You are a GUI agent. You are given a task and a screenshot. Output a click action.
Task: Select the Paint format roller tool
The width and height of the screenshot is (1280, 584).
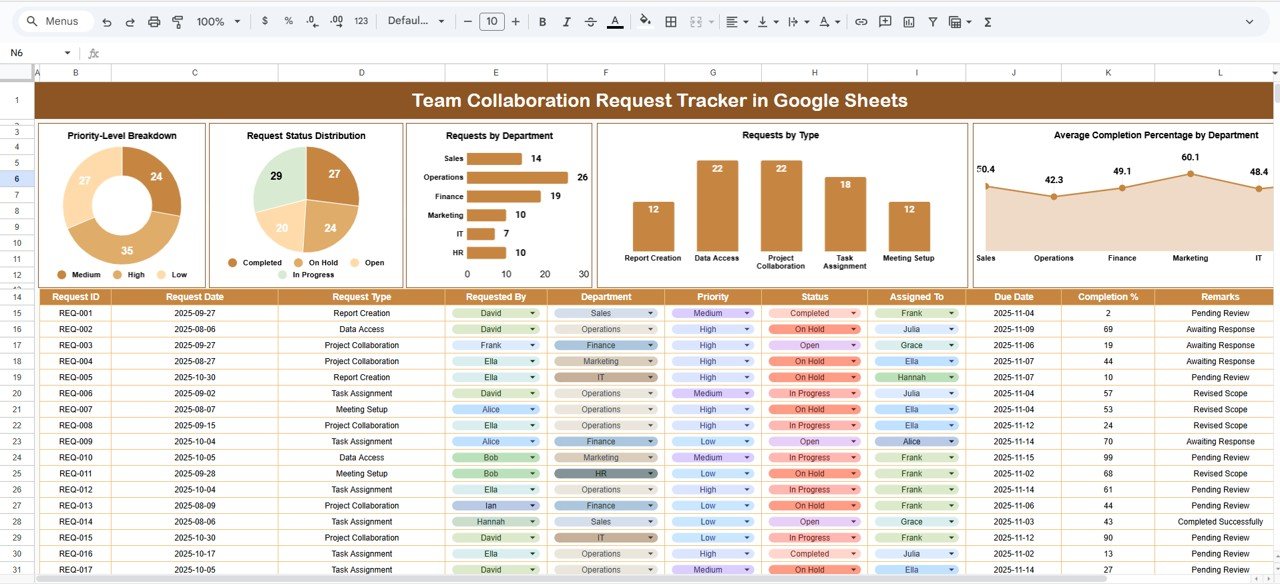point(177,21)
